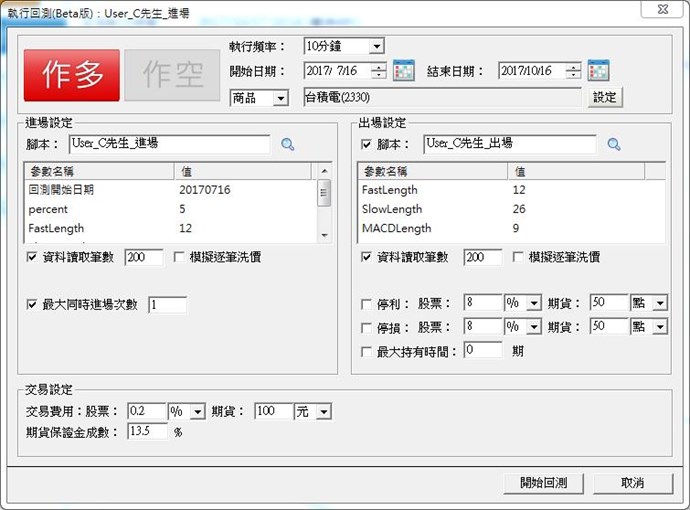Click the exit script search magnifier icon
This screenshot has height=510, width=690.
[x=614, y=145]
